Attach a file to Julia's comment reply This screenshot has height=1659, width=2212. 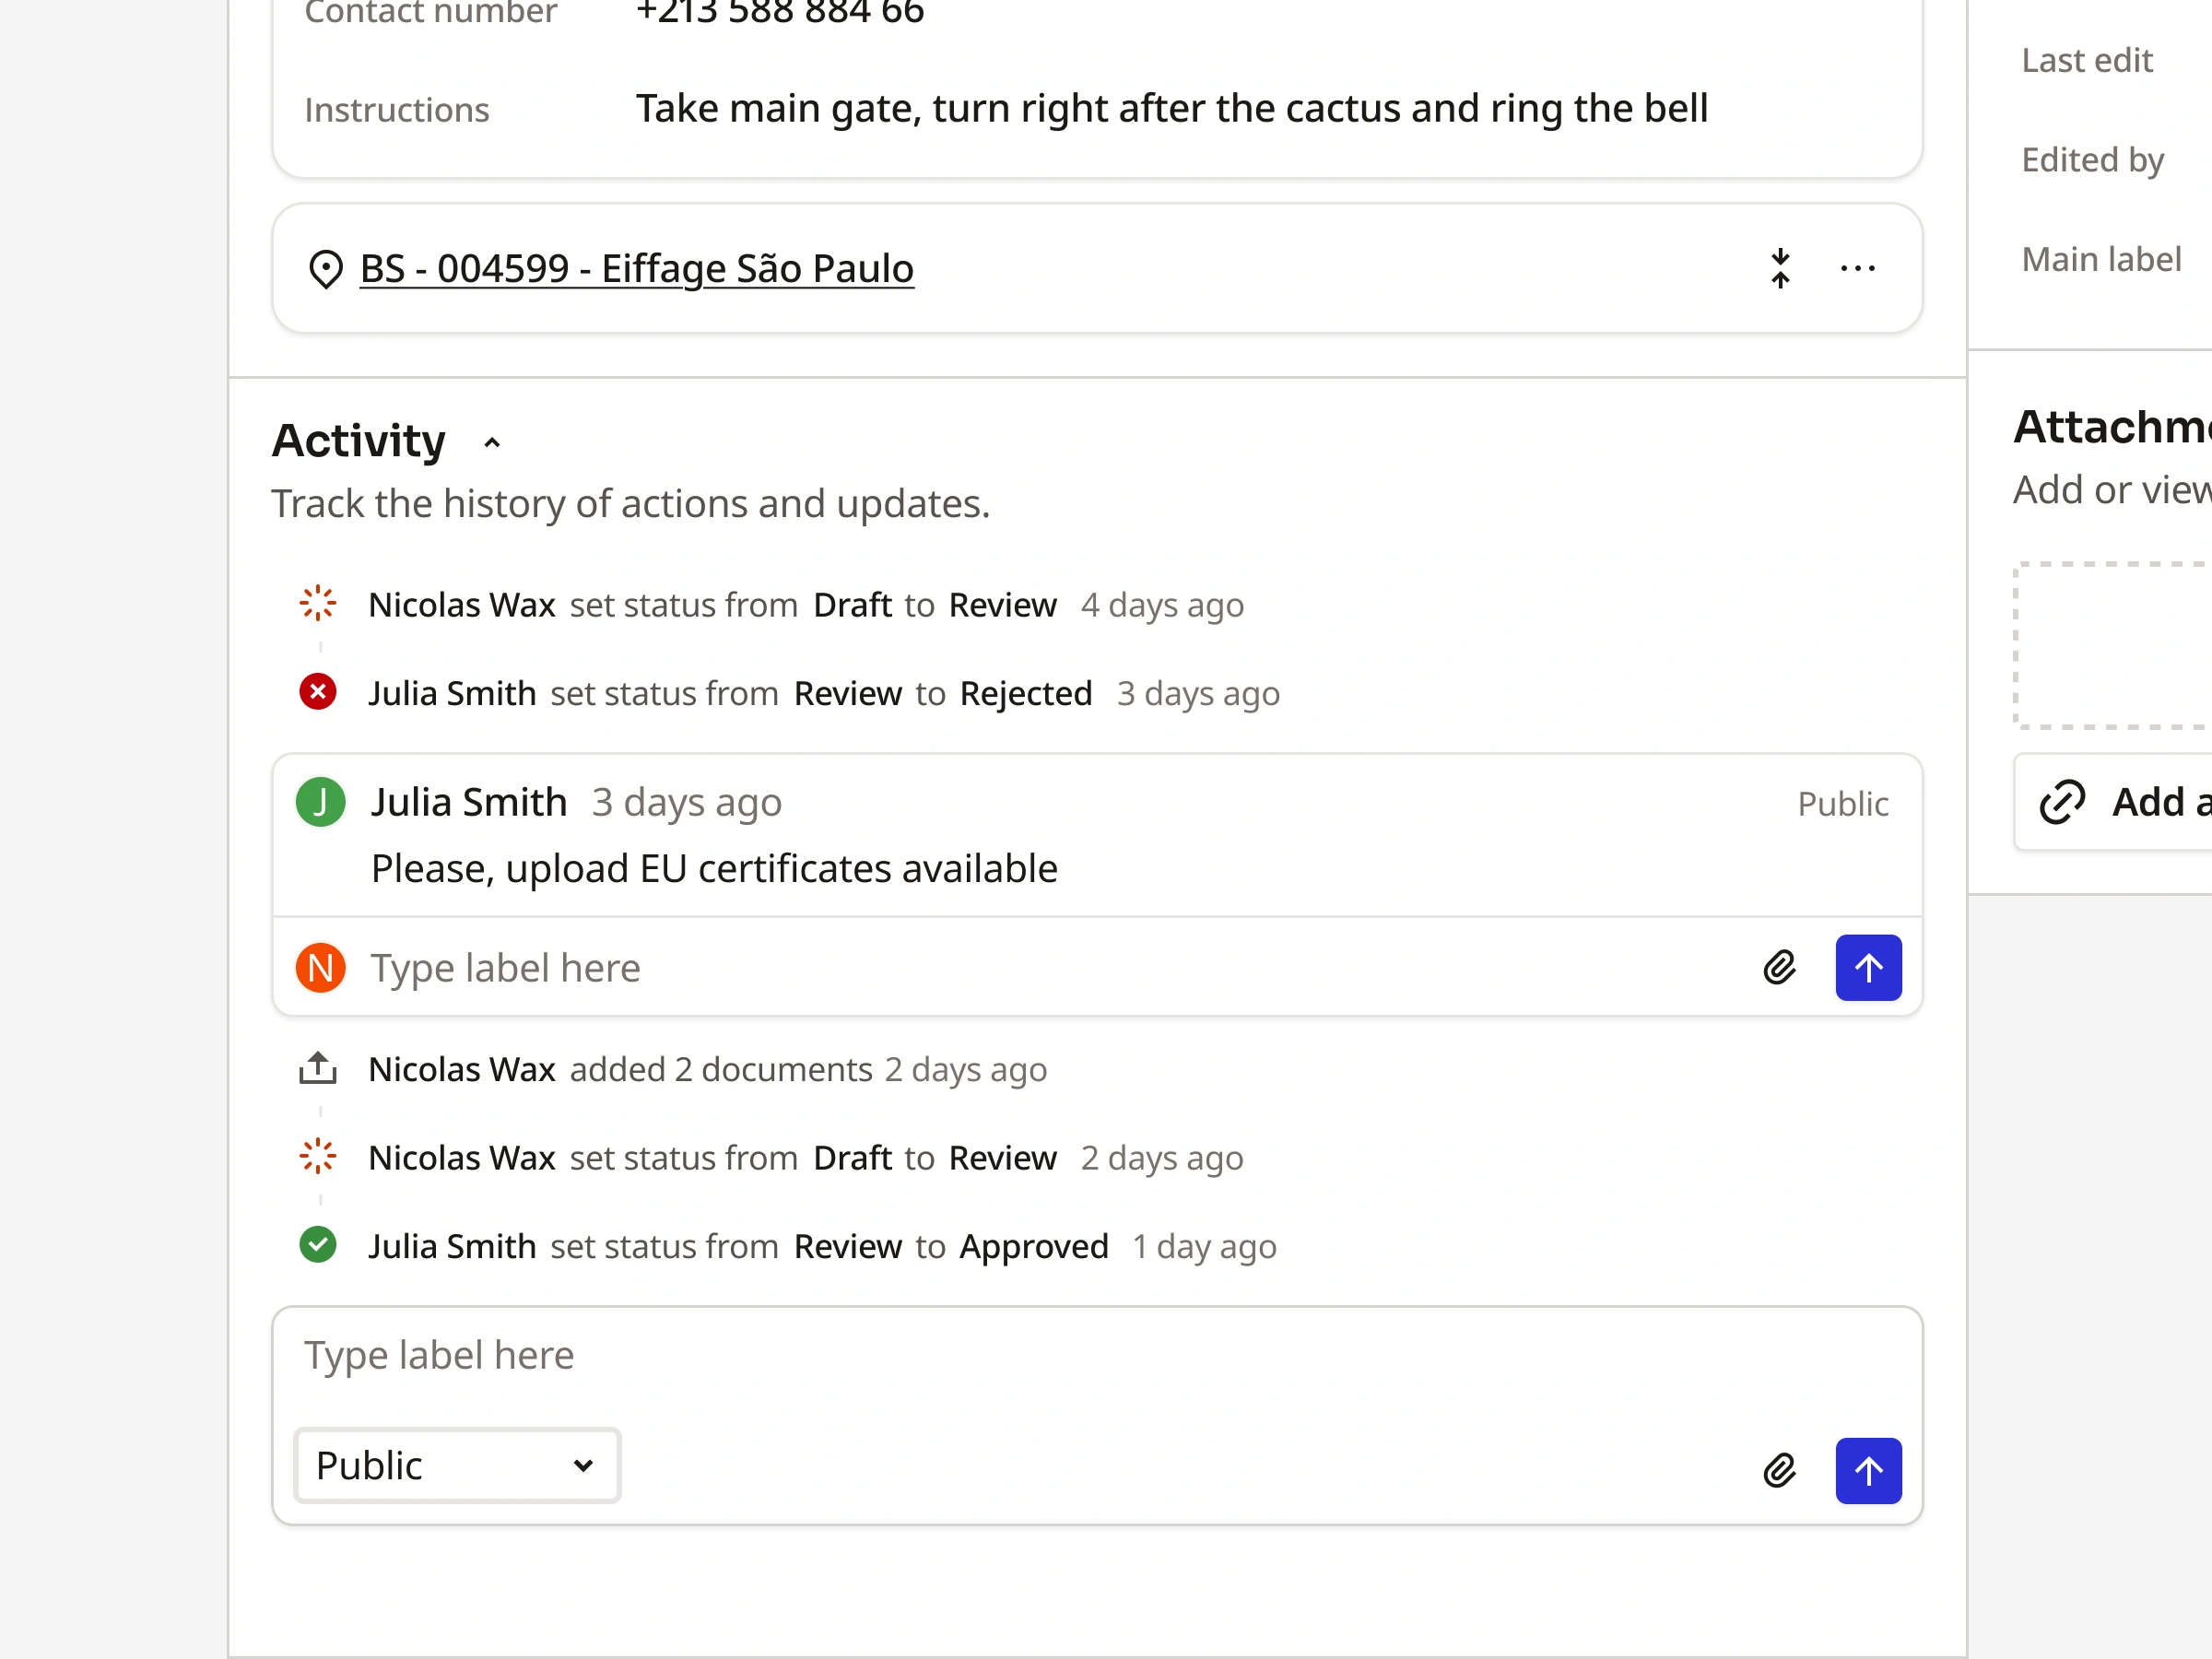pos(1780,967)
